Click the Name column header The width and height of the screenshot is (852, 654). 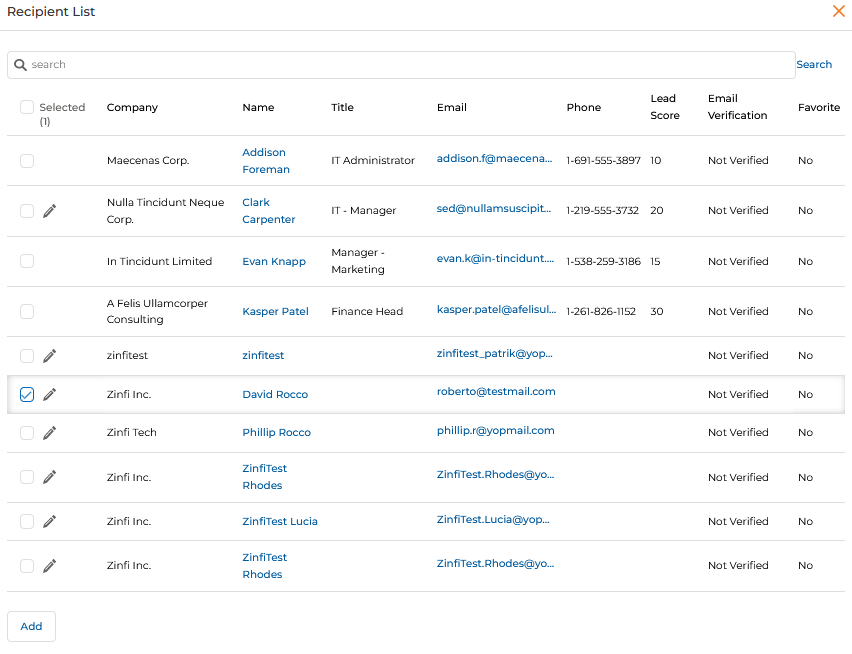pos(258,108)
